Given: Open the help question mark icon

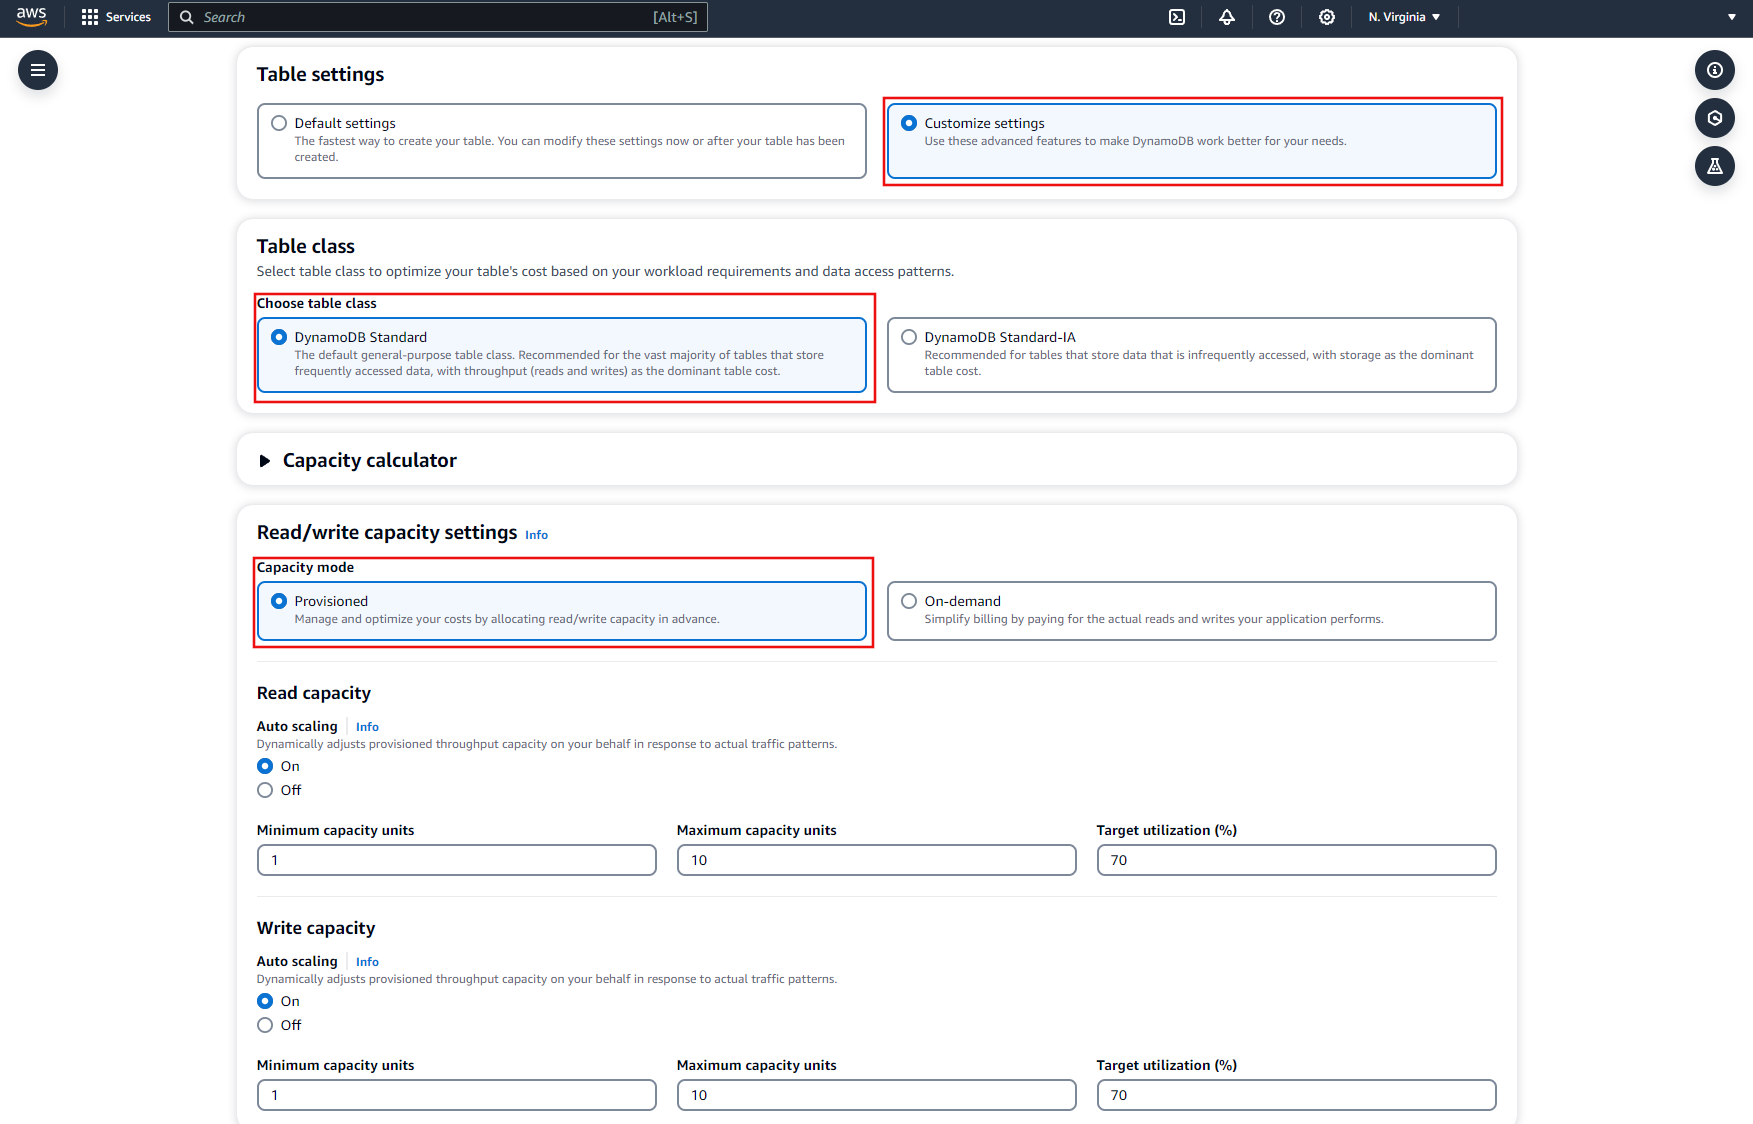Looking at the screenshot, I should click(1277, 17).
